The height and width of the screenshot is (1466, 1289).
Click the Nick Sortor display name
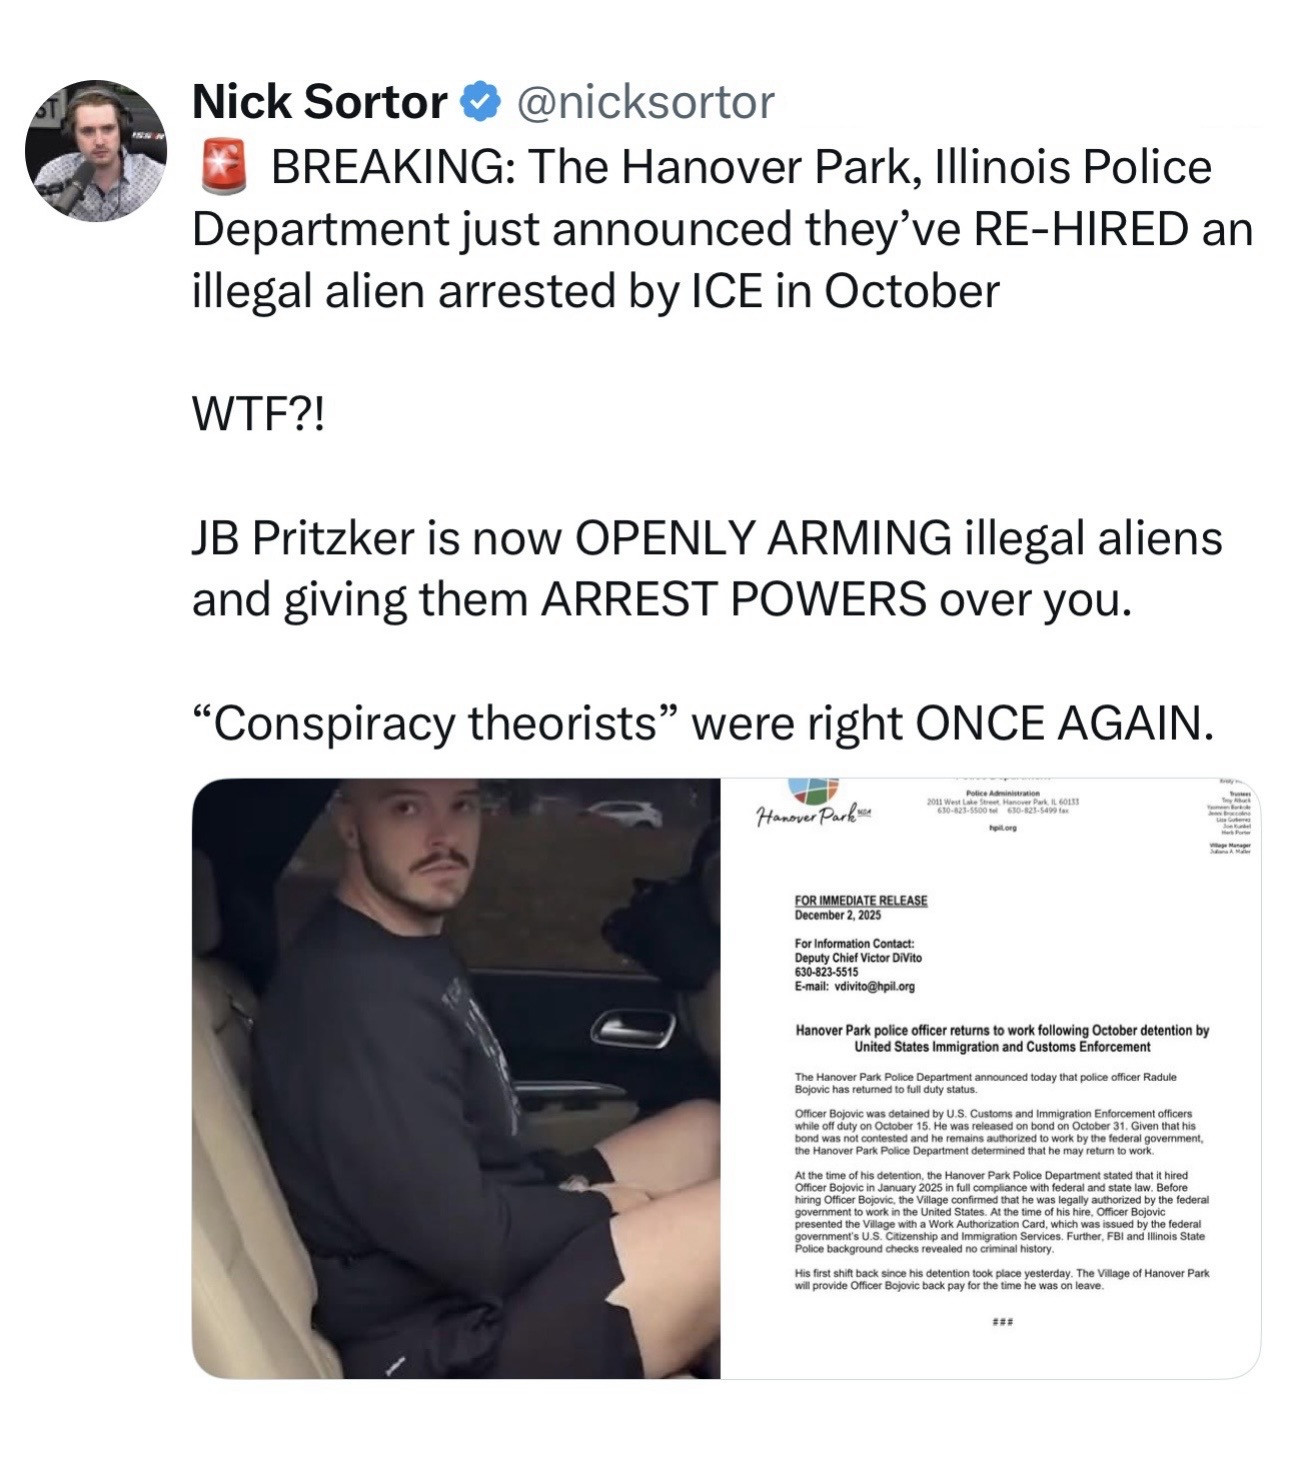(x=319, y=101)
